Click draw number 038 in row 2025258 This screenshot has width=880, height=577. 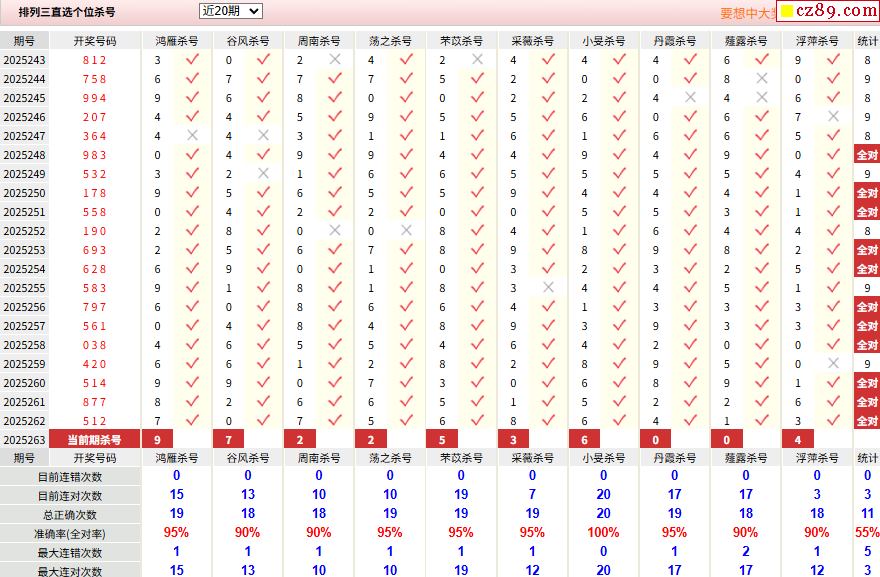[x=94, y=345]
